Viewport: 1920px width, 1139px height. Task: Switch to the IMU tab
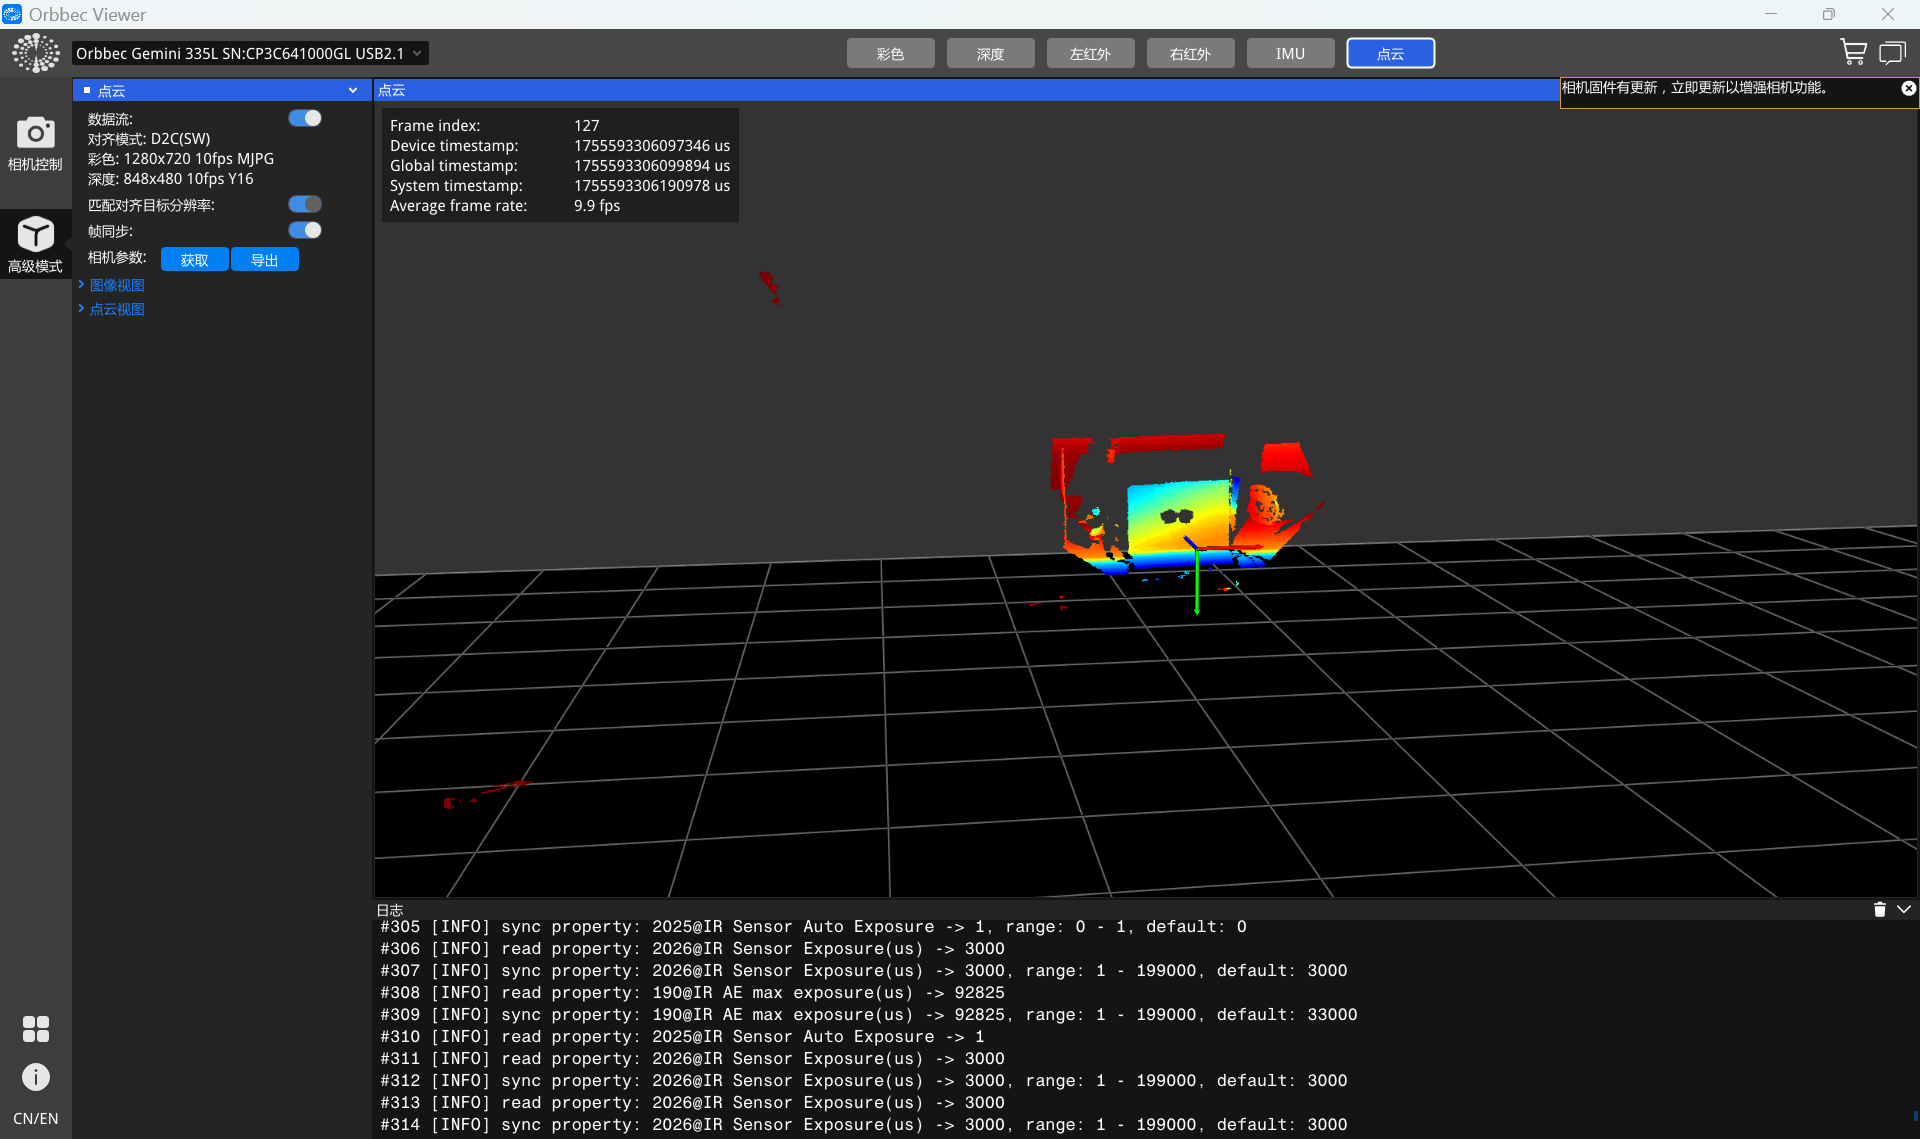point(1290,53)
